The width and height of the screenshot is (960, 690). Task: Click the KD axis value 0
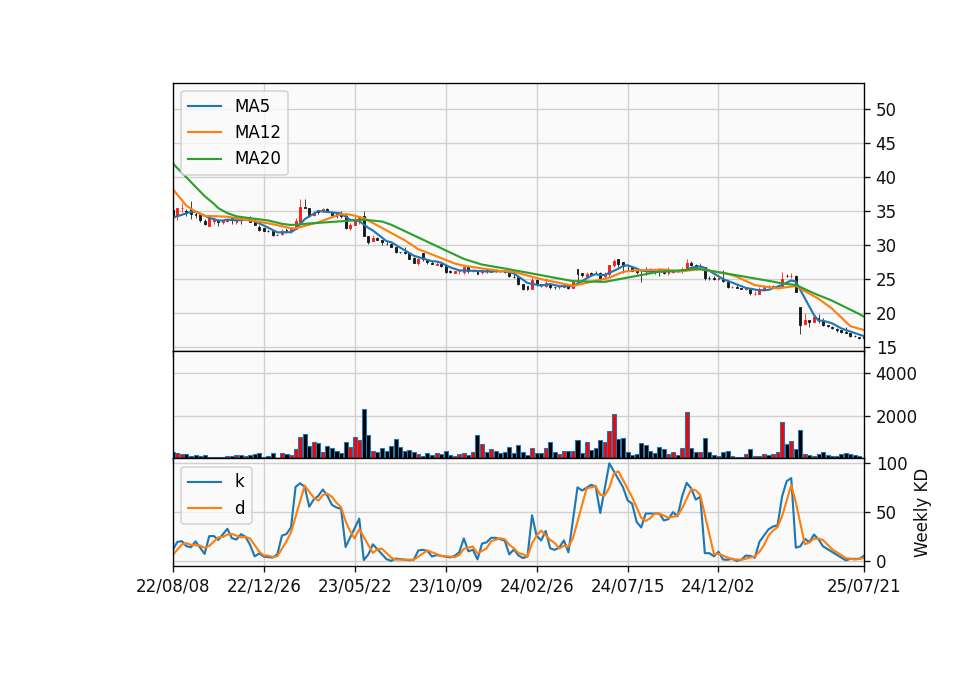click(x=880, y=561)
